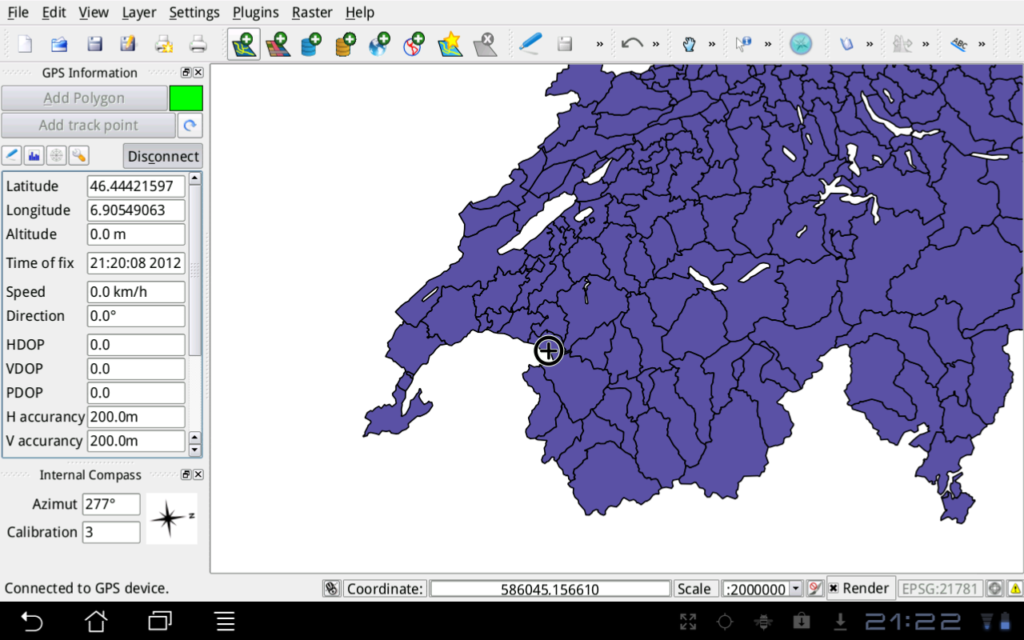The image size is (1024, 640).
Task: Expand hidden tools after the Save Edits icon
Action: 600,44
